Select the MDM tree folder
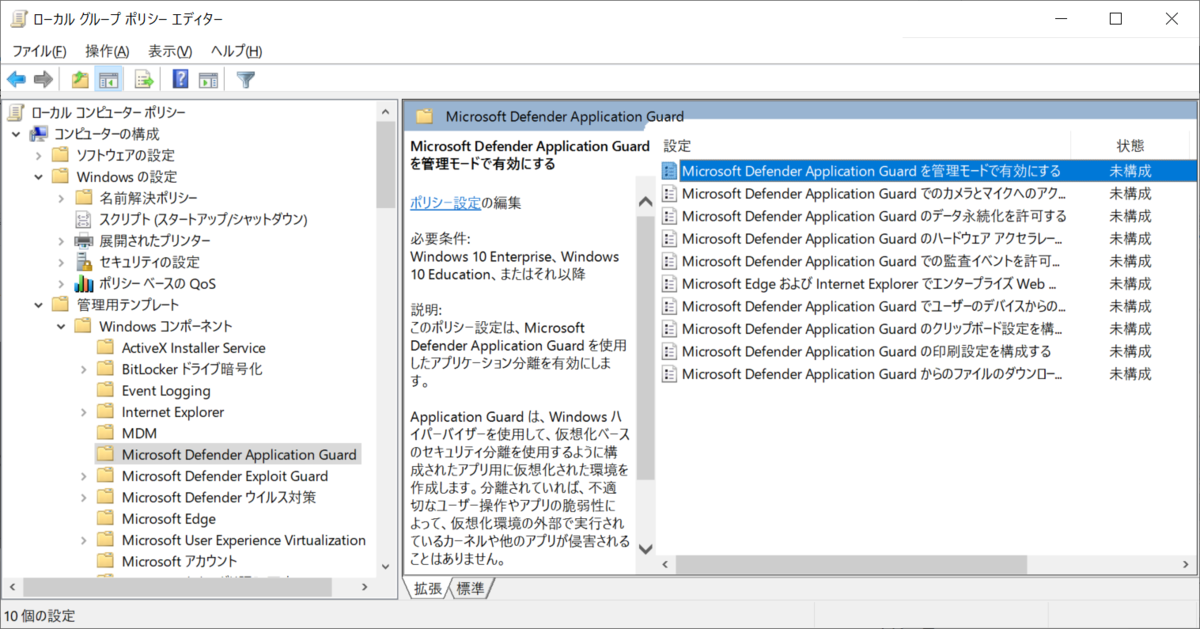The height and width of the screenshot is (629, 1200). (139, 433)
